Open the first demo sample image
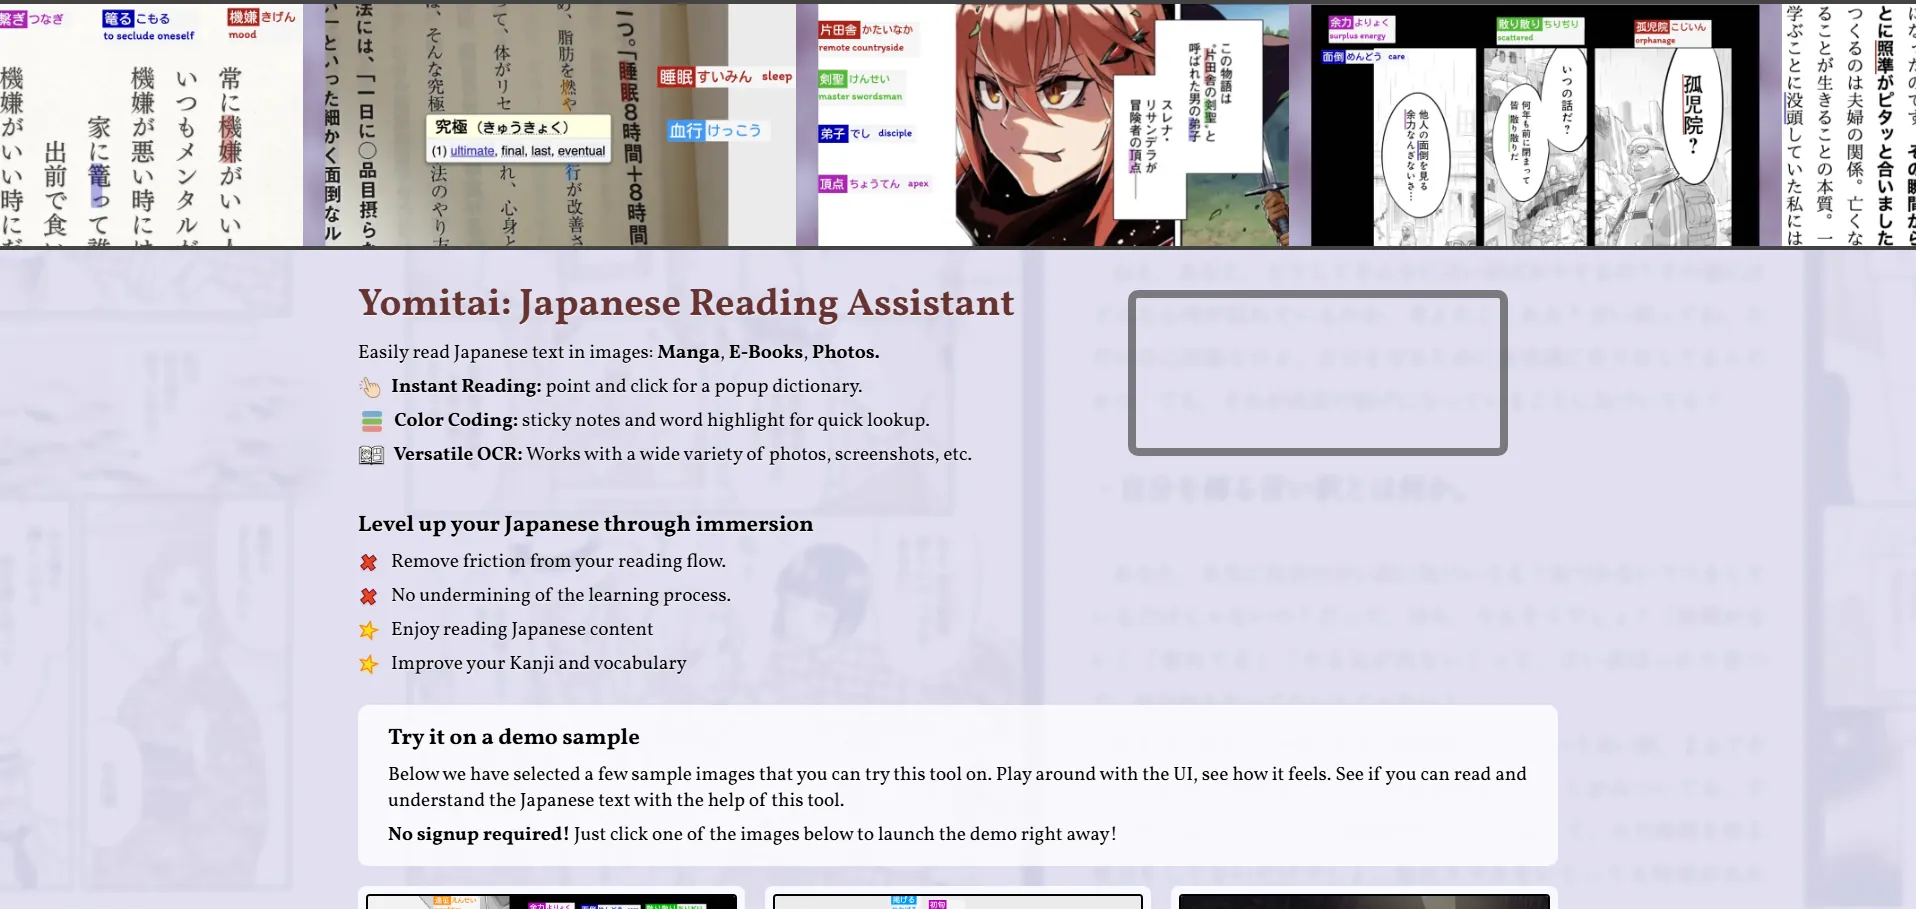Image resolution: width=1916 pixels, height=909 pixels. 551,900
